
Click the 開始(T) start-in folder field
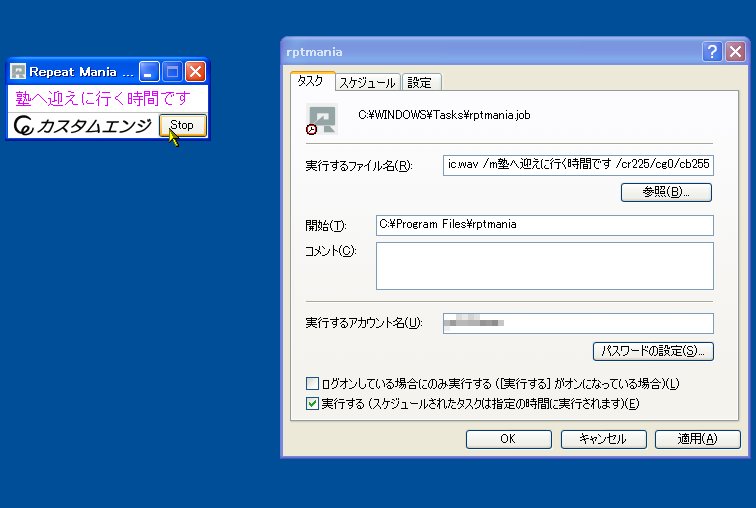click(544, 225)
